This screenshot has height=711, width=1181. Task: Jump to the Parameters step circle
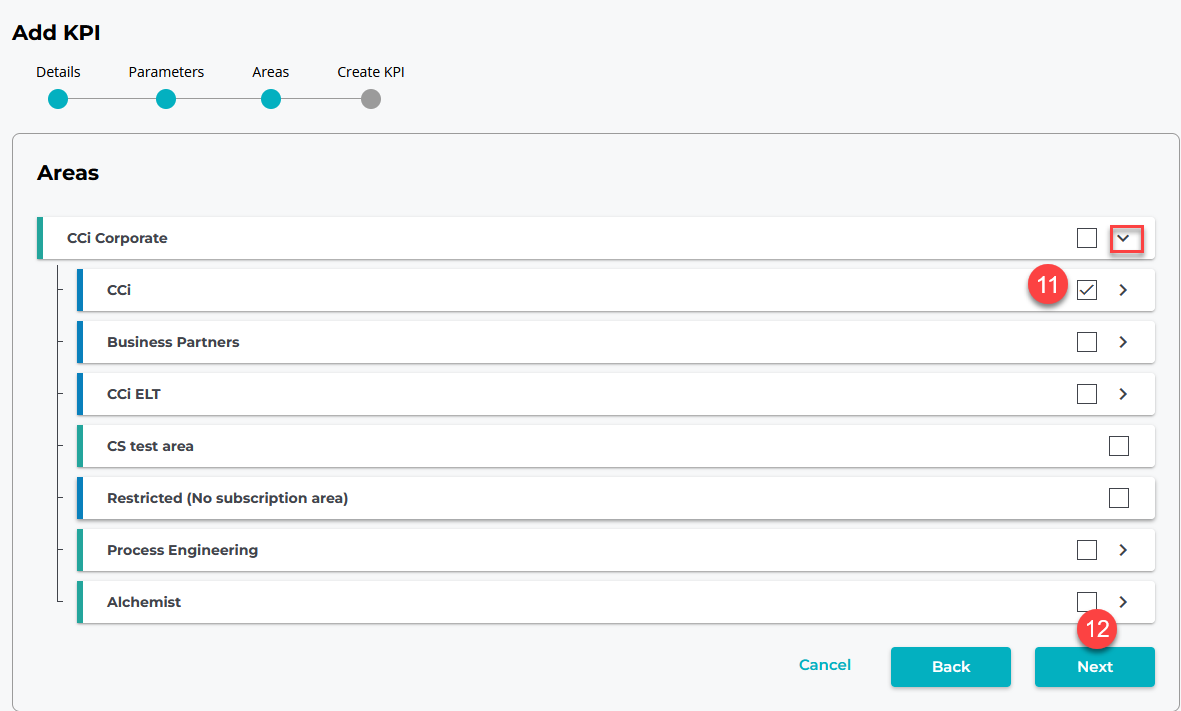pyautogui.click(x=166, y=99)
